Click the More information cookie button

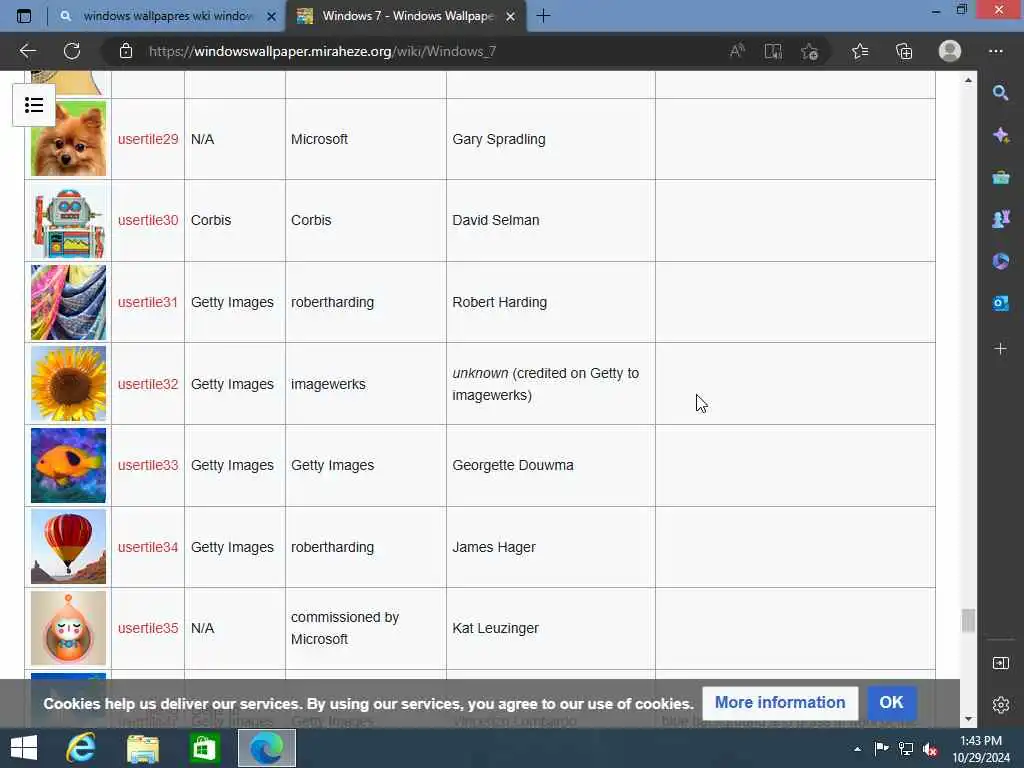click(780, 703)
